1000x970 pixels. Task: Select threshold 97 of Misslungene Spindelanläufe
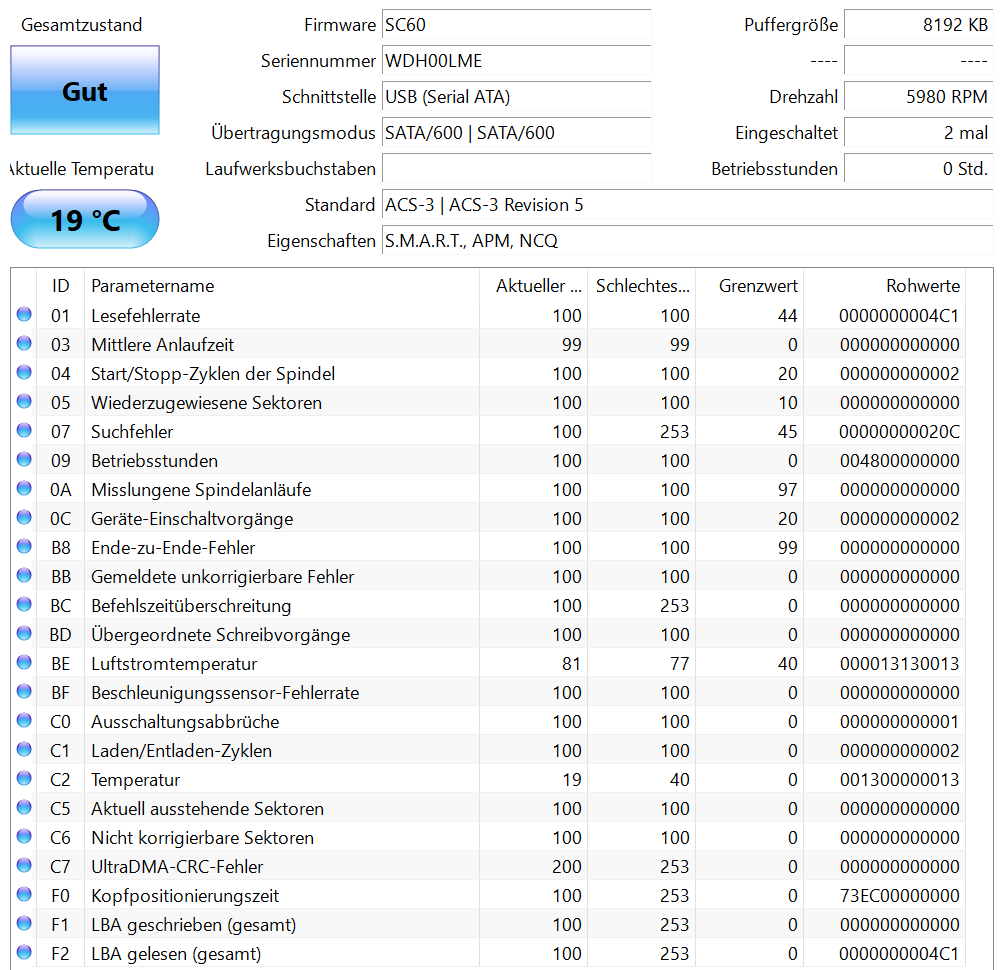[787, 490]
